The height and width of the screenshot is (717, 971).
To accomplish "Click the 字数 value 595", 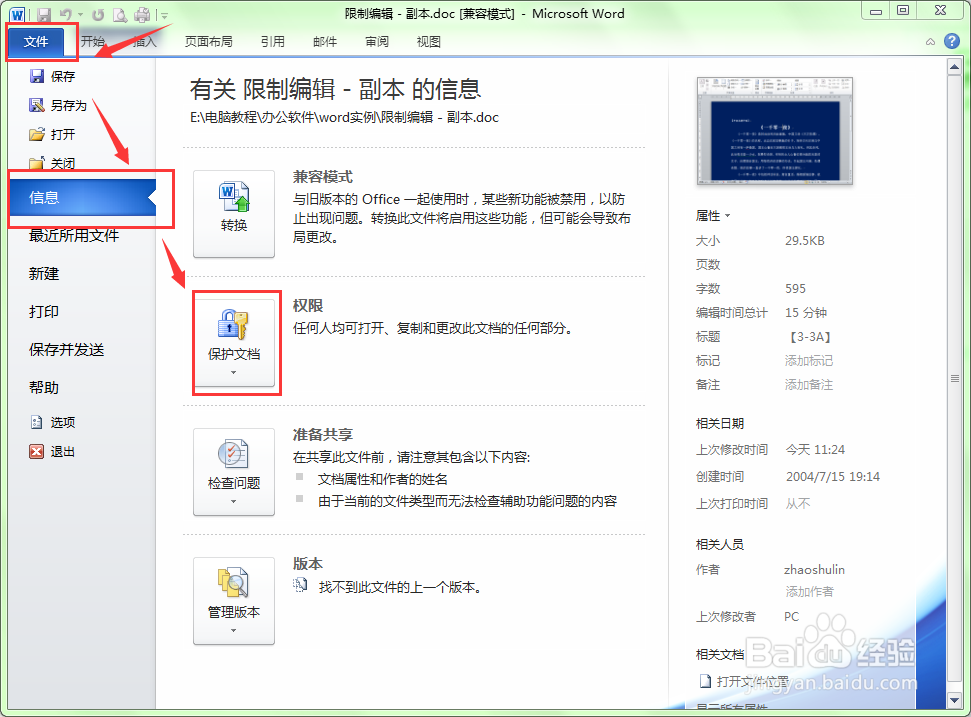I will (795, 289).
